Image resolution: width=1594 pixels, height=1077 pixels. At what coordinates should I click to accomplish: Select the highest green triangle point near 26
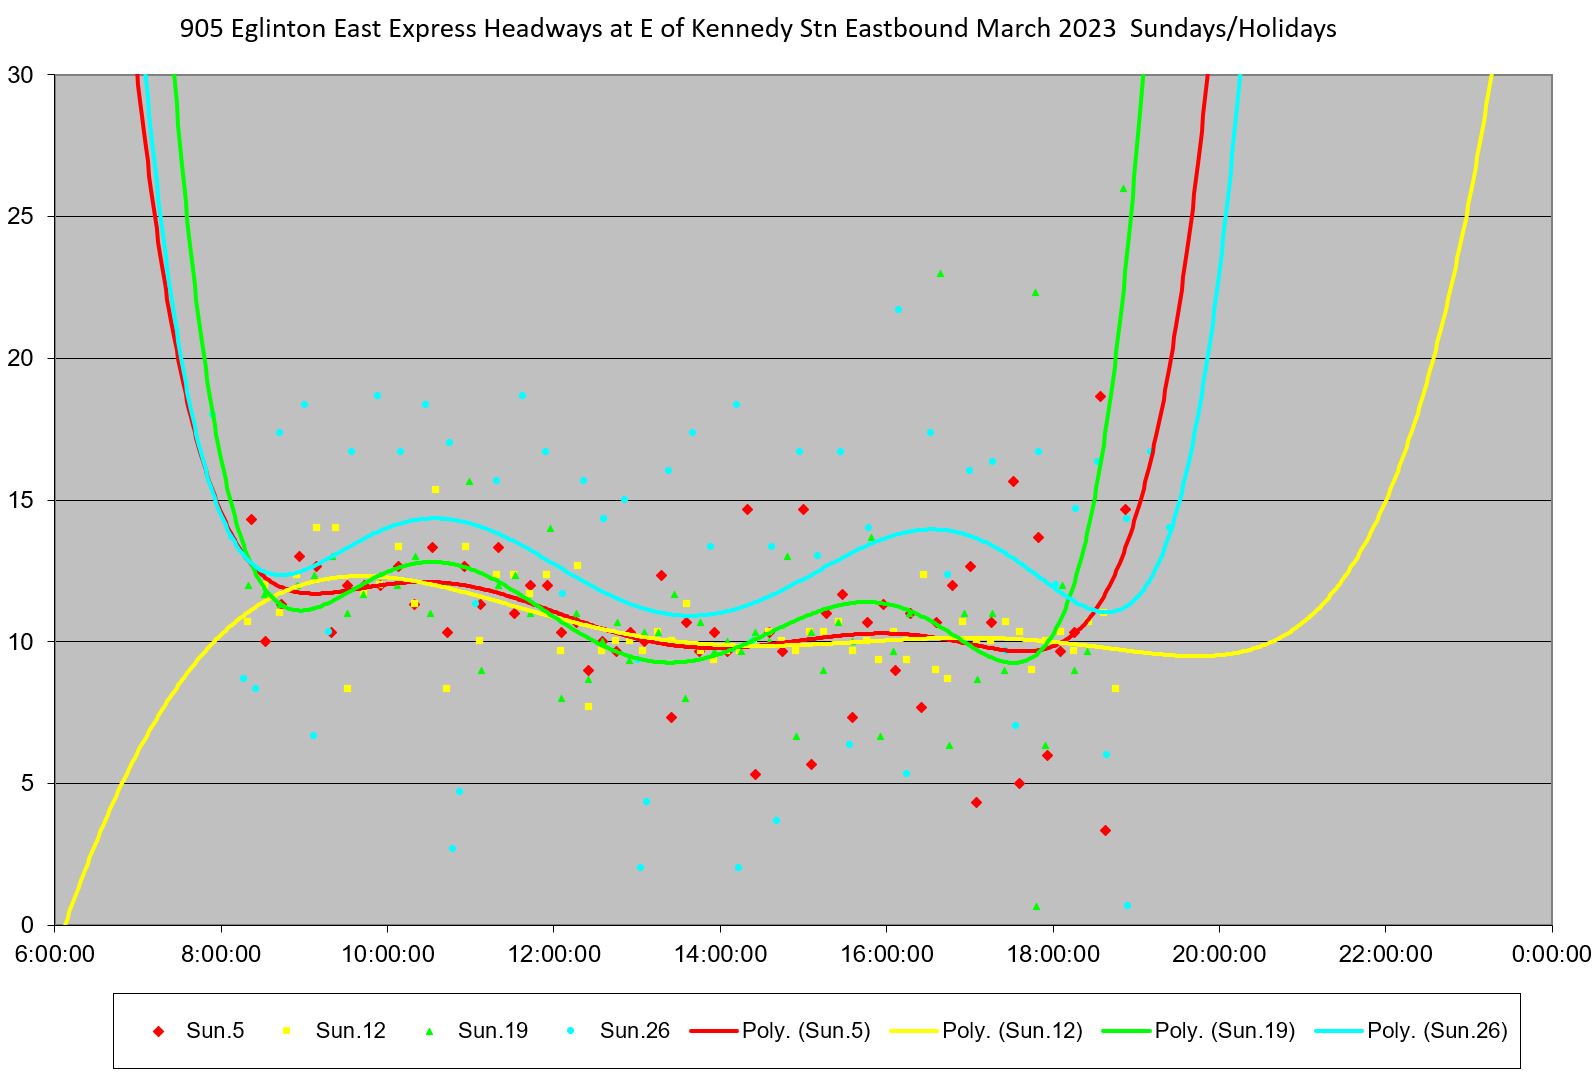pos(1123,188)
